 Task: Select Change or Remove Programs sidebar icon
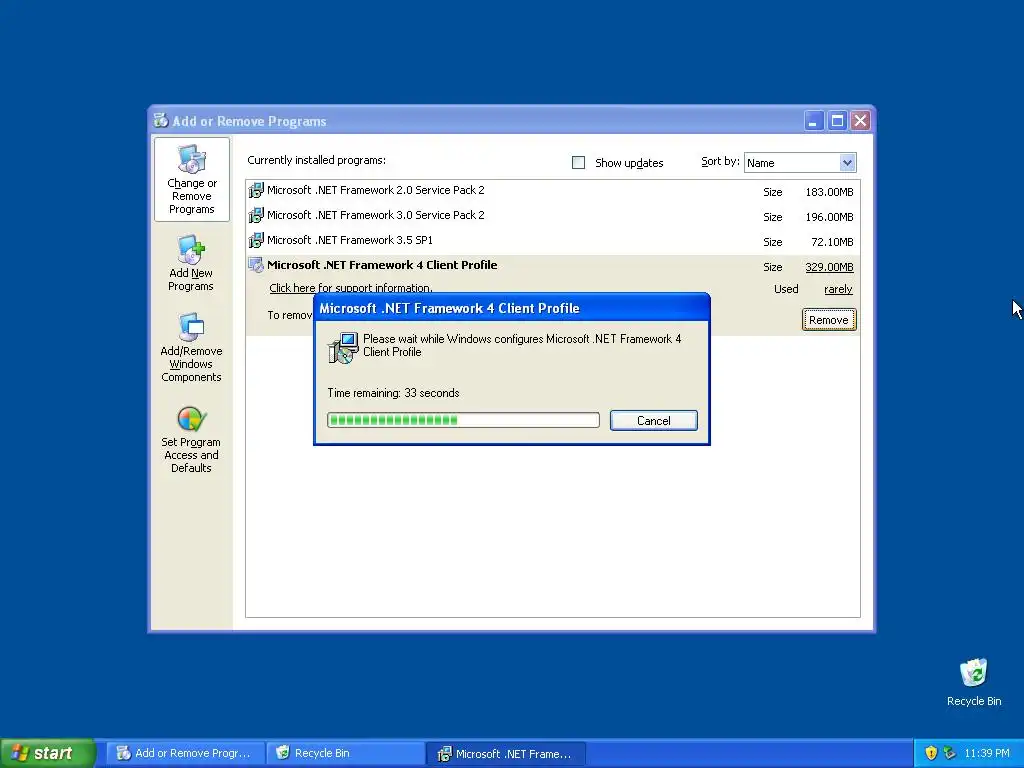tap(191, 159)
